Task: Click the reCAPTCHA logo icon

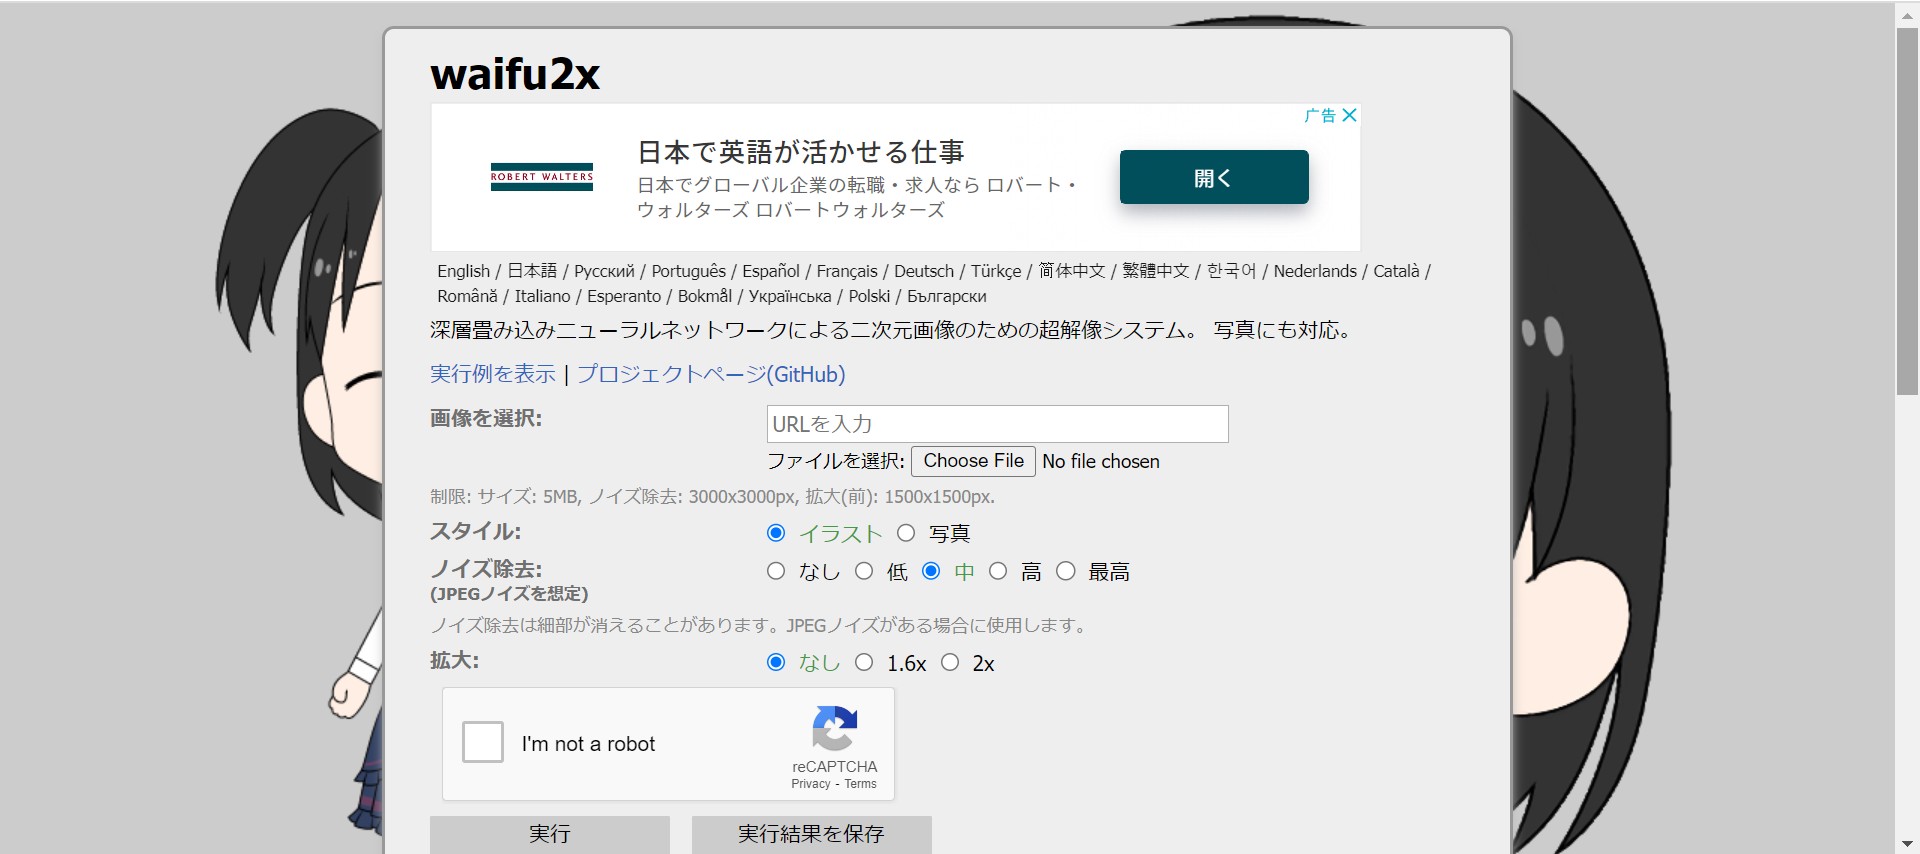Action: [x=834, y=728]
